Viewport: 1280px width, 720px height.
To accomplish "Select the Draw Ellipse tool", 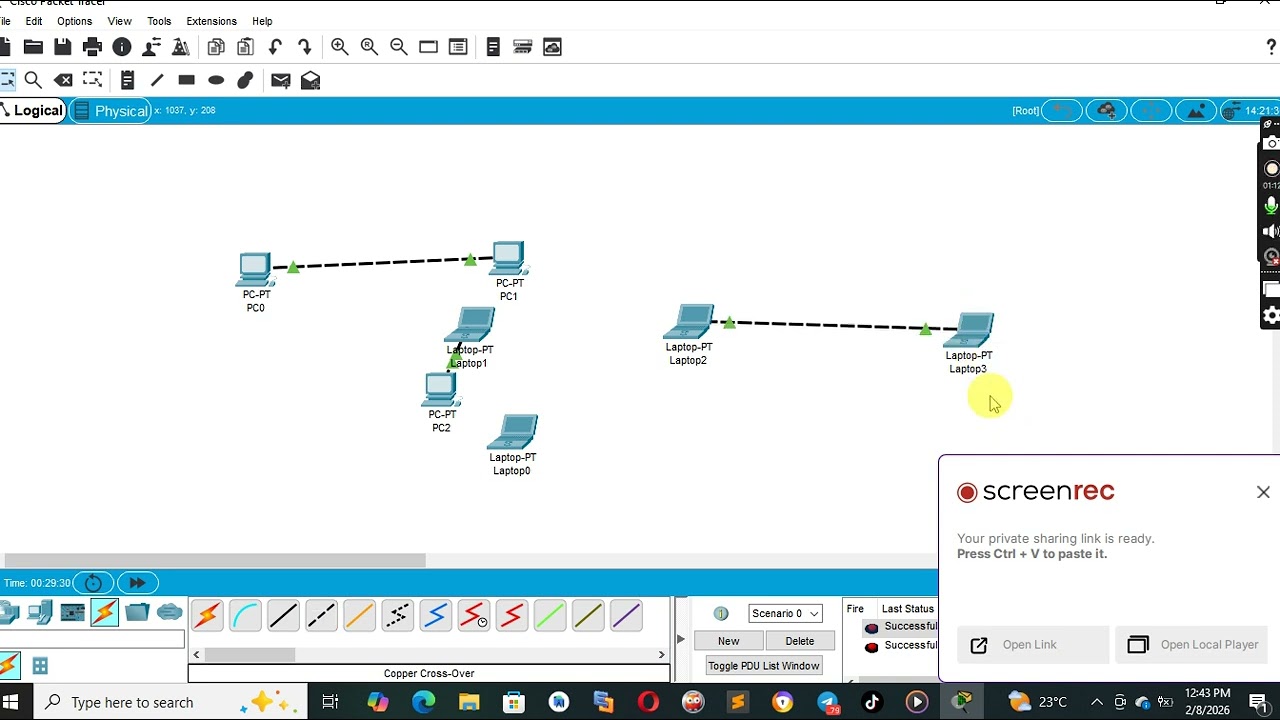I will coord(216,80).
